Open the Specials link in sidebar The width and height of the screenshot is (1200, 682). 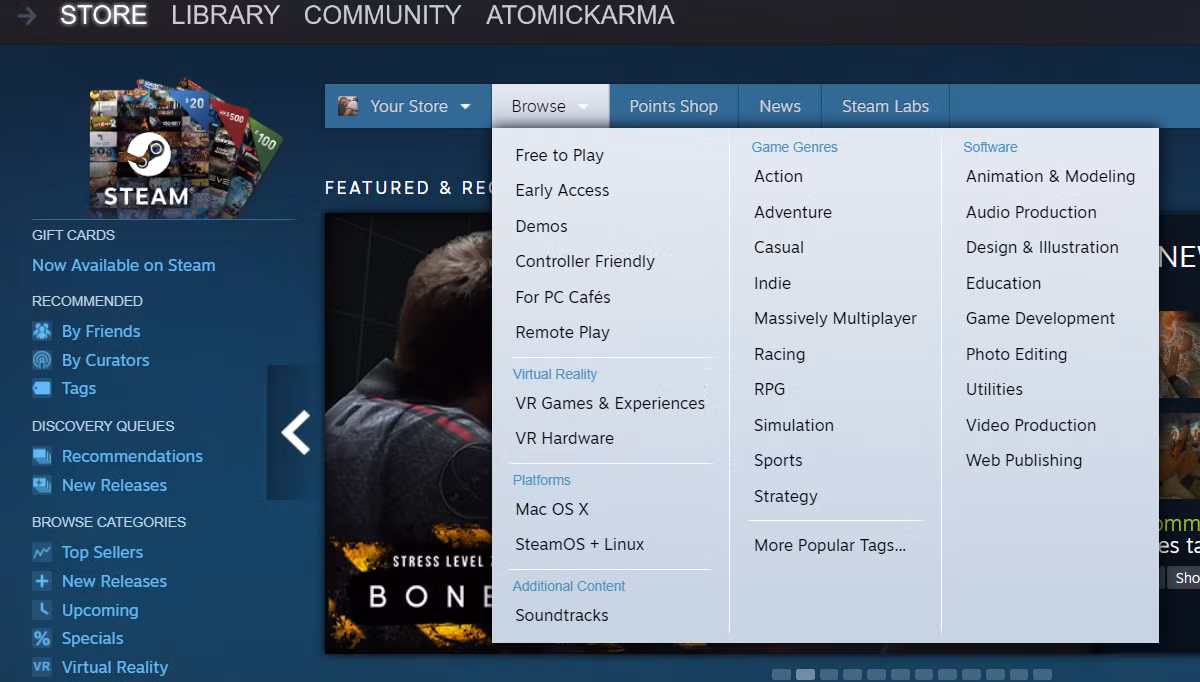92,638
